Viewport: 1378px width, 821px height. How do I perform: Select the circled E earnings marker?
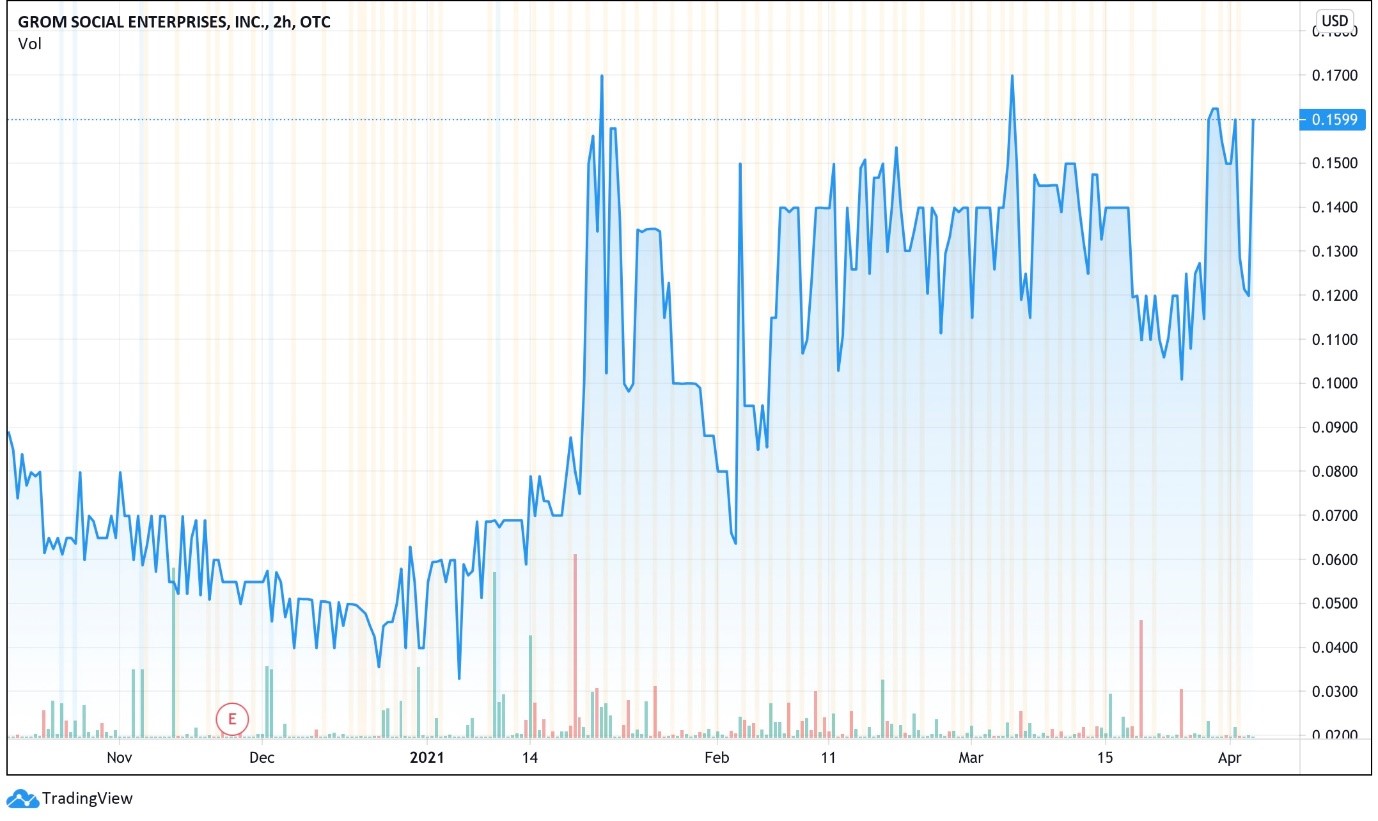(x=230, y=719)
